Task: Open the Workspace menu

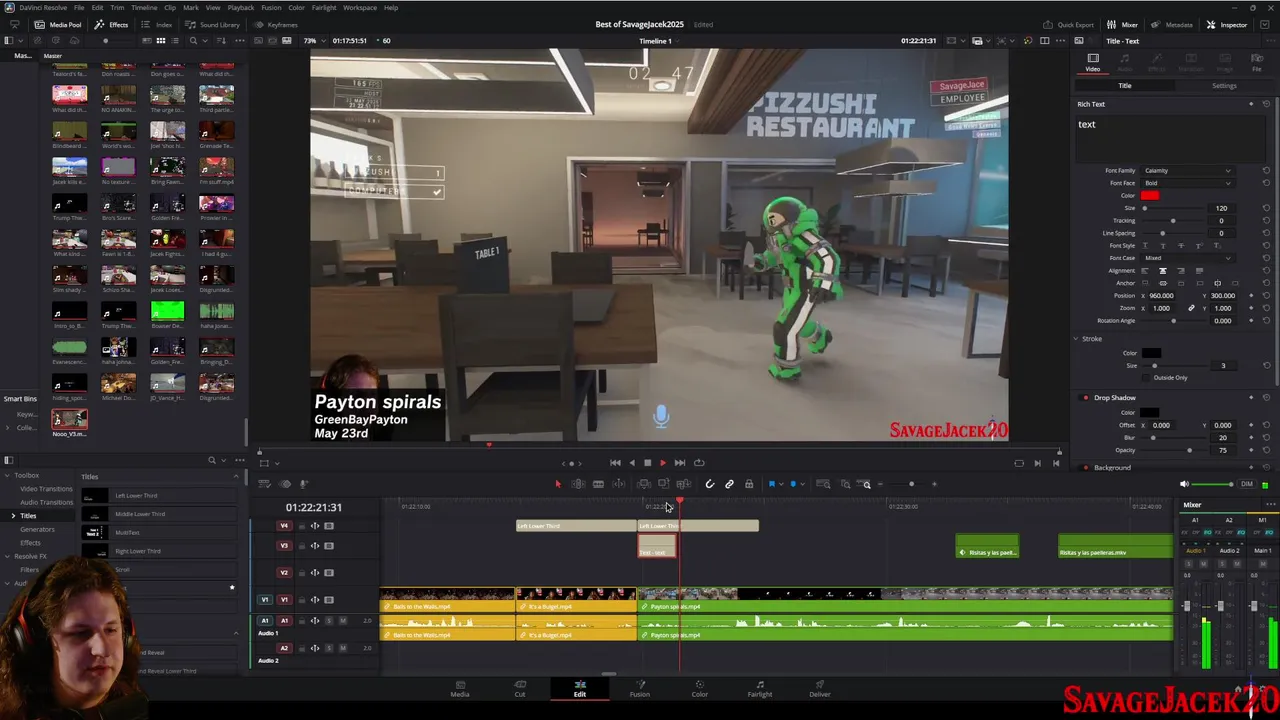Action: tap(360, 7)
